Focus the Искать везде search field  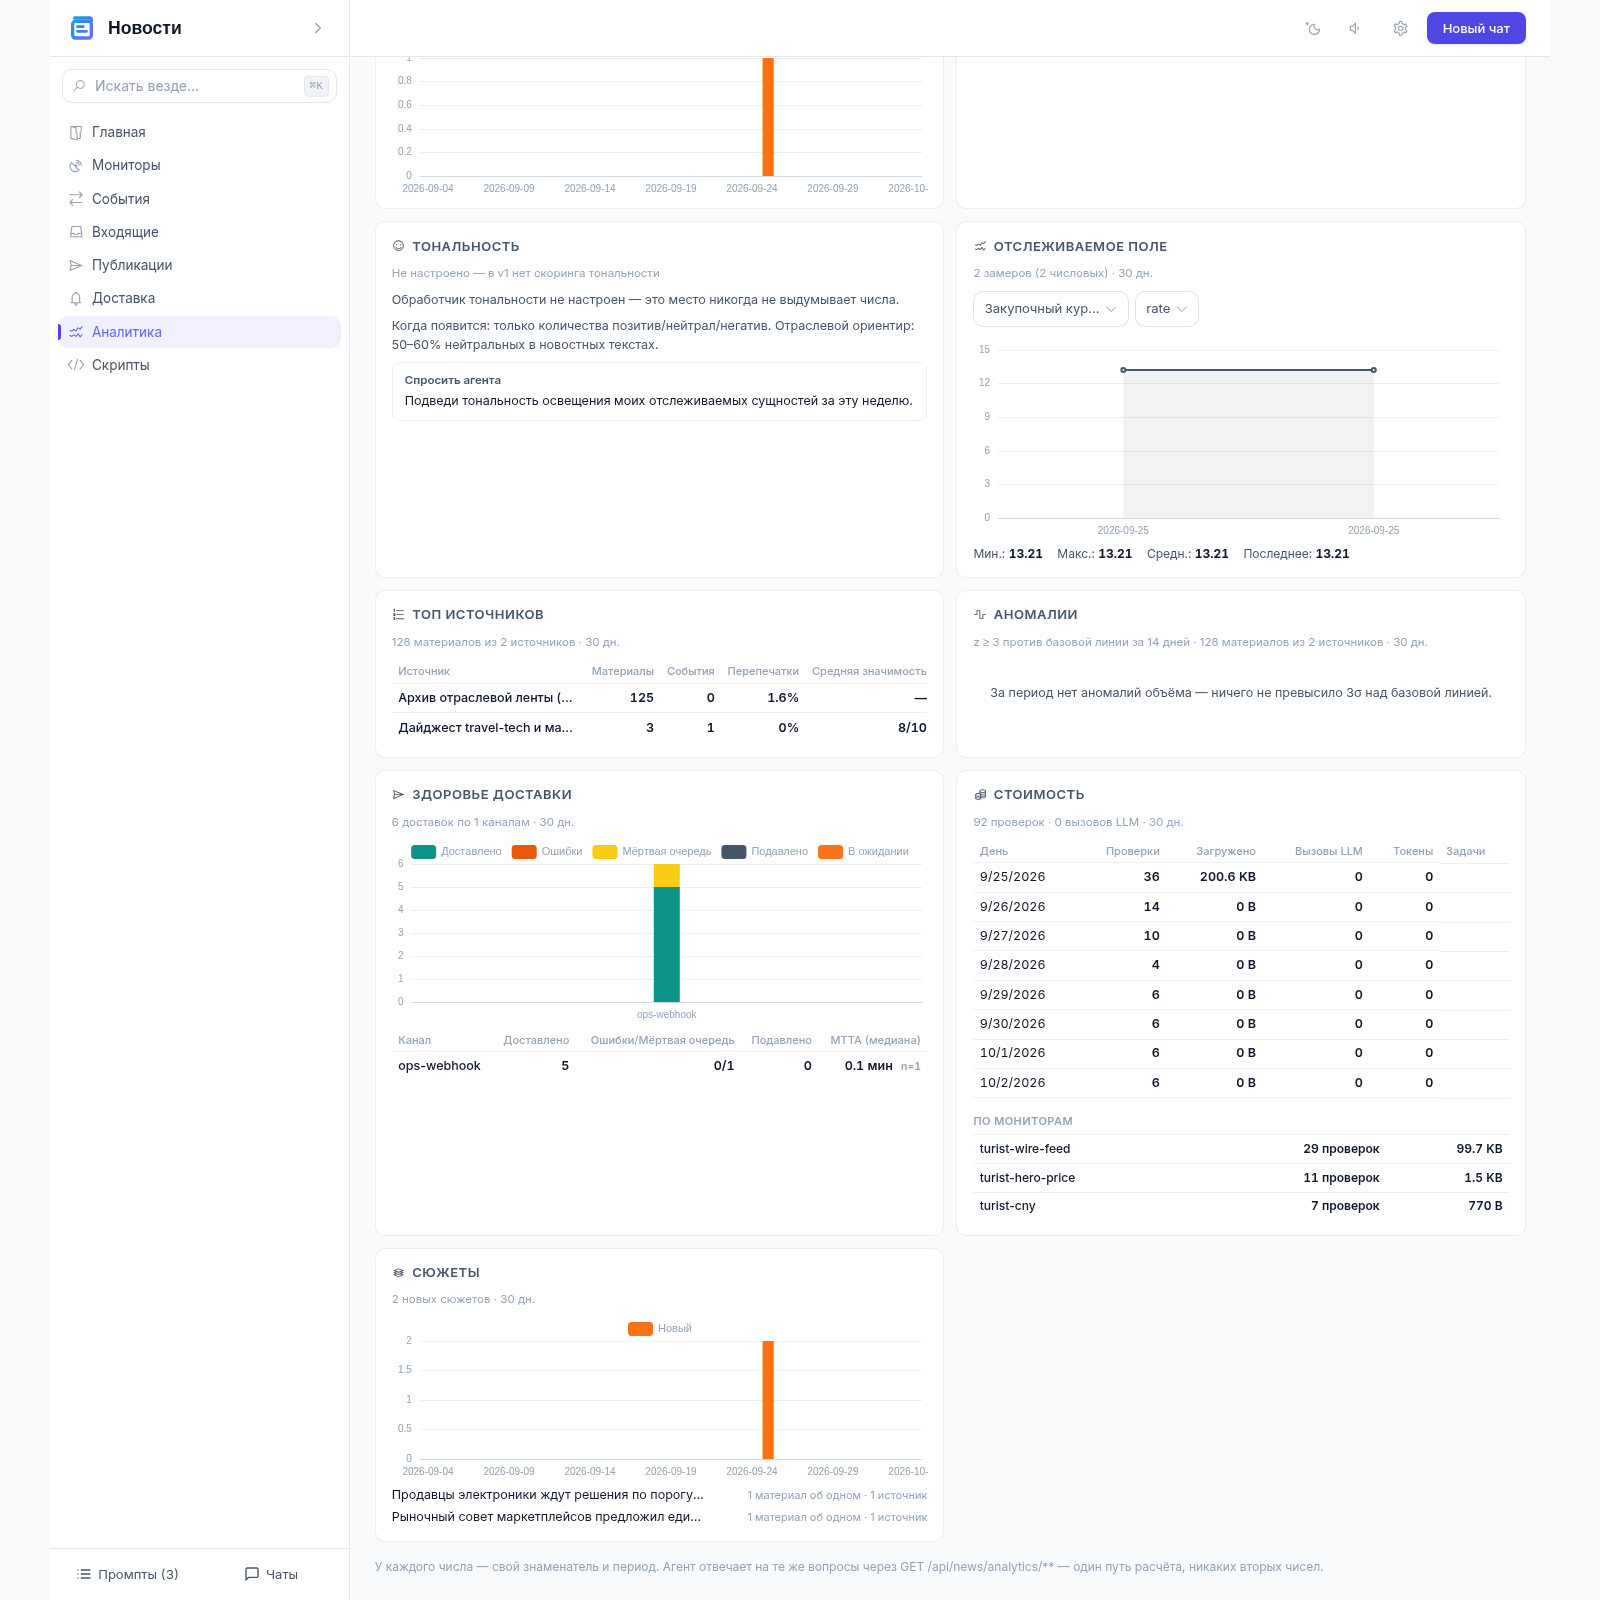(199, 86)
